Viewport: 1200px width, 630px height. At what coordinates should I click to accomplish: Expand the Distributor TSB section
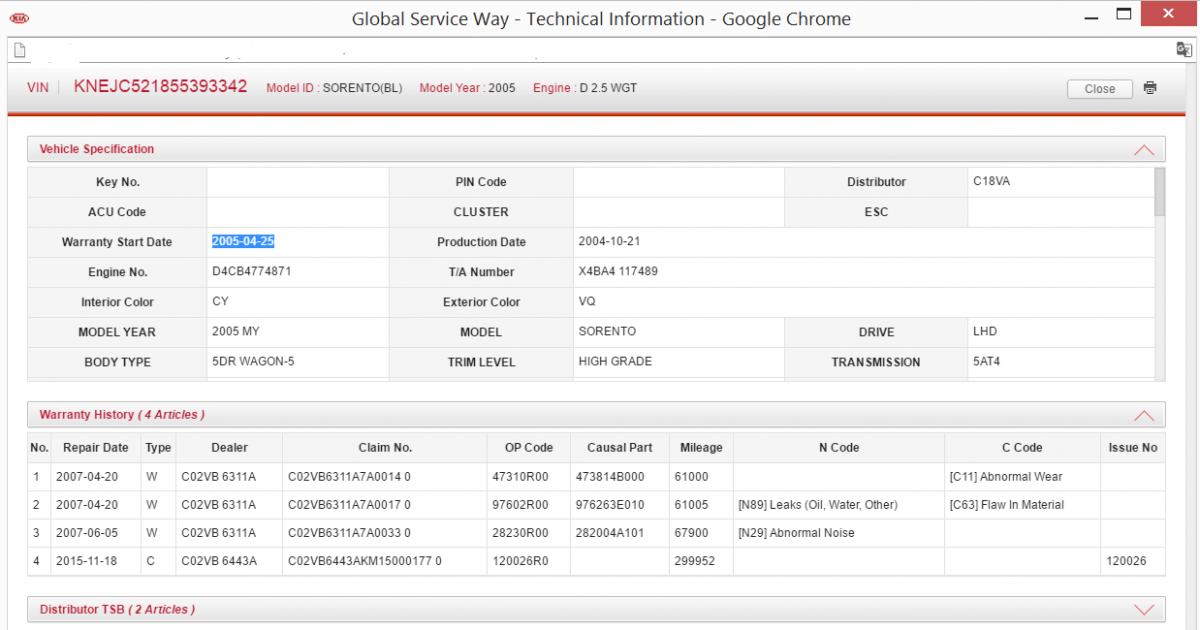point(1144,609)
